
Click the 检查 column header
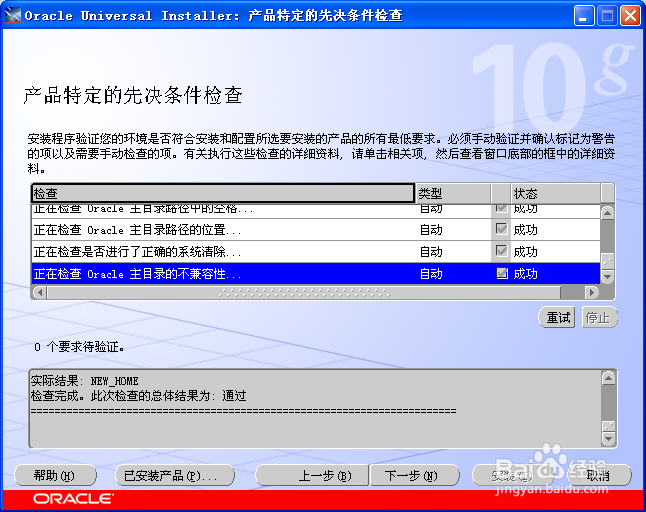pyautogui.click(x=223, y=193)
